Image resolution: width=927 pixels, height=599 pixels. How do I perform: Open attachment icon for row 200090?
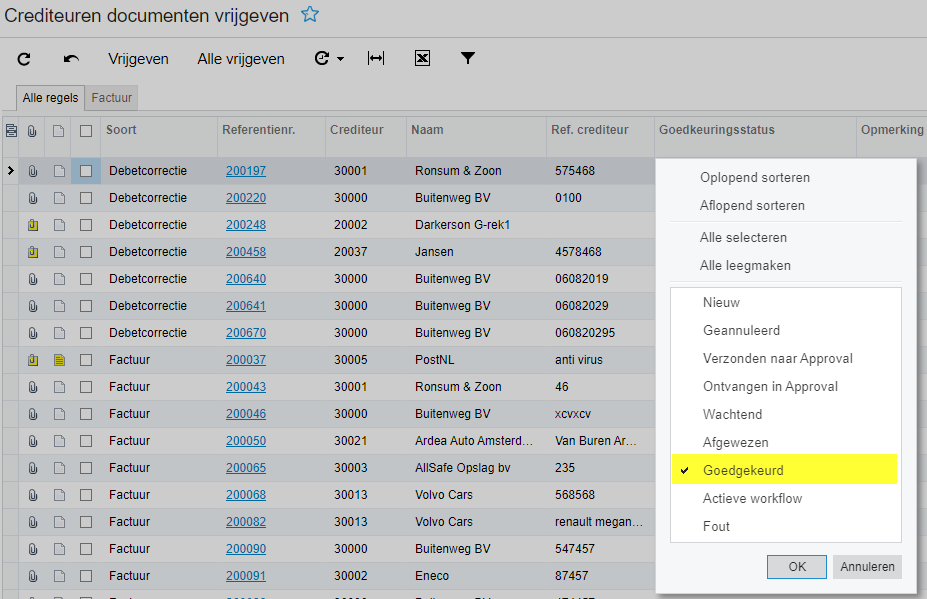point(33,549)
